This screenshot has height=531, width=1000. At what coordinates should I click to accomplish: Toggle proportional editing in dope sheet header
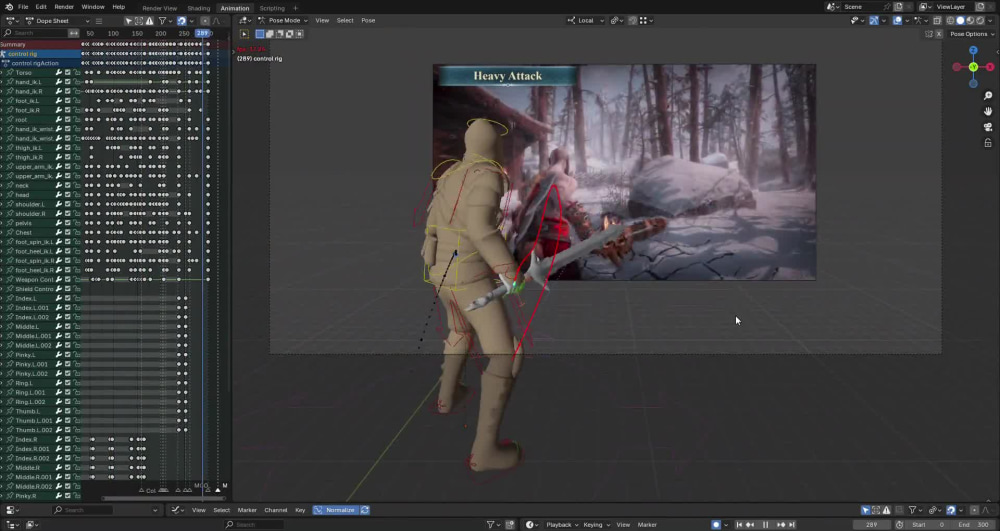205,21
